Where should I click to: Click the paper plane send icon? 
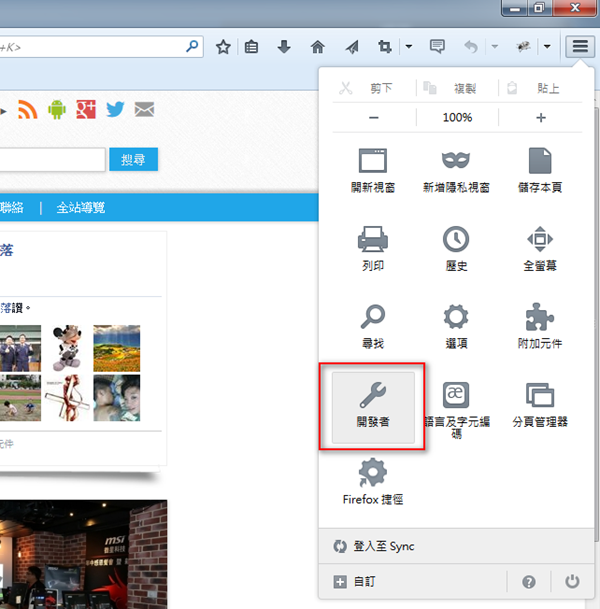352,47
